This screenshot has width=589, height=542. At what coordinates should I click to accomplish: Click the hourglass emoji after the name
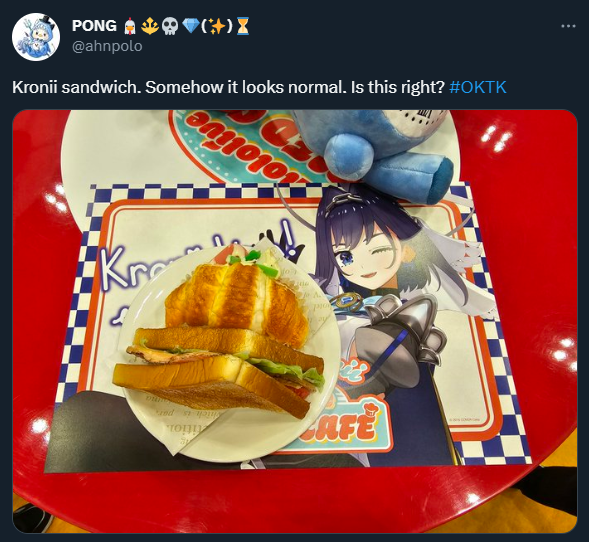[243, 26]
